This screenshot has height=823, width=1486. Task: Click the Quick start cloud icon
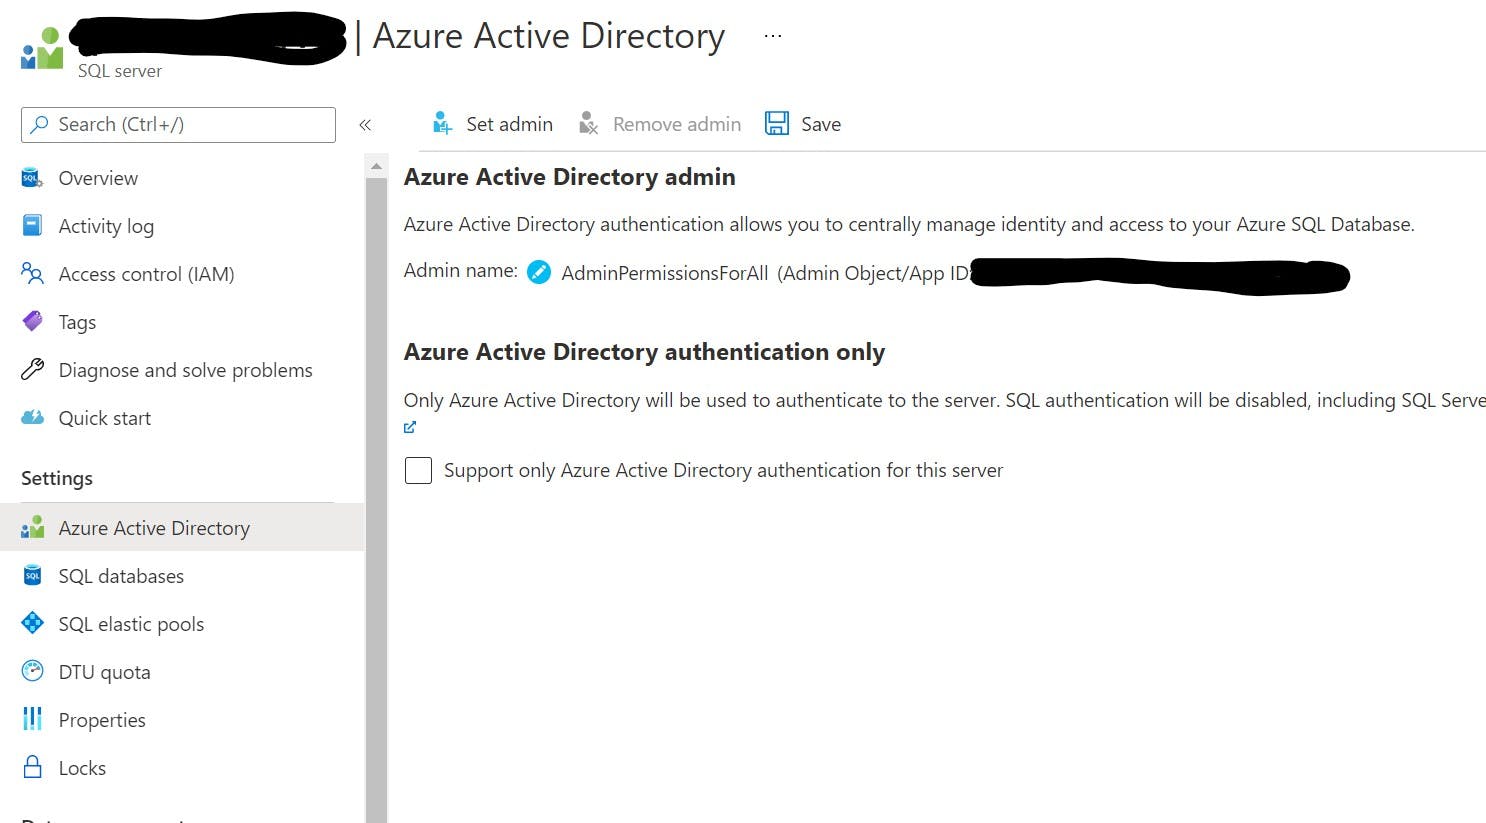tap(32, 417)
